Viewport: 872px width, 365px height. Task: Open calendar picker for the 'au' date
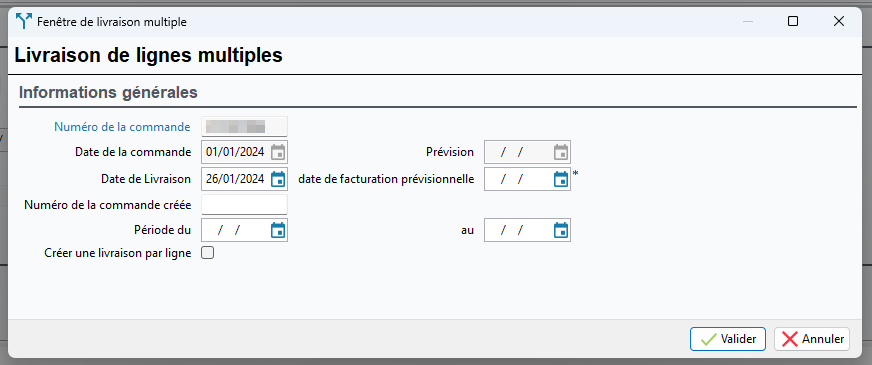pos(561,230)
